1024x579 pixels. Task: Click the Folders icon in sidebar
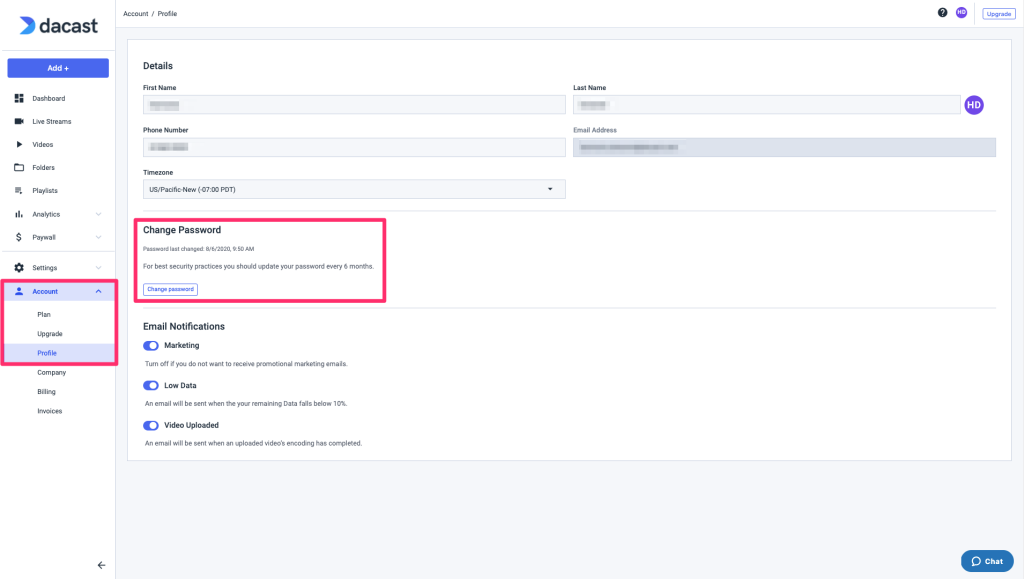19,167
